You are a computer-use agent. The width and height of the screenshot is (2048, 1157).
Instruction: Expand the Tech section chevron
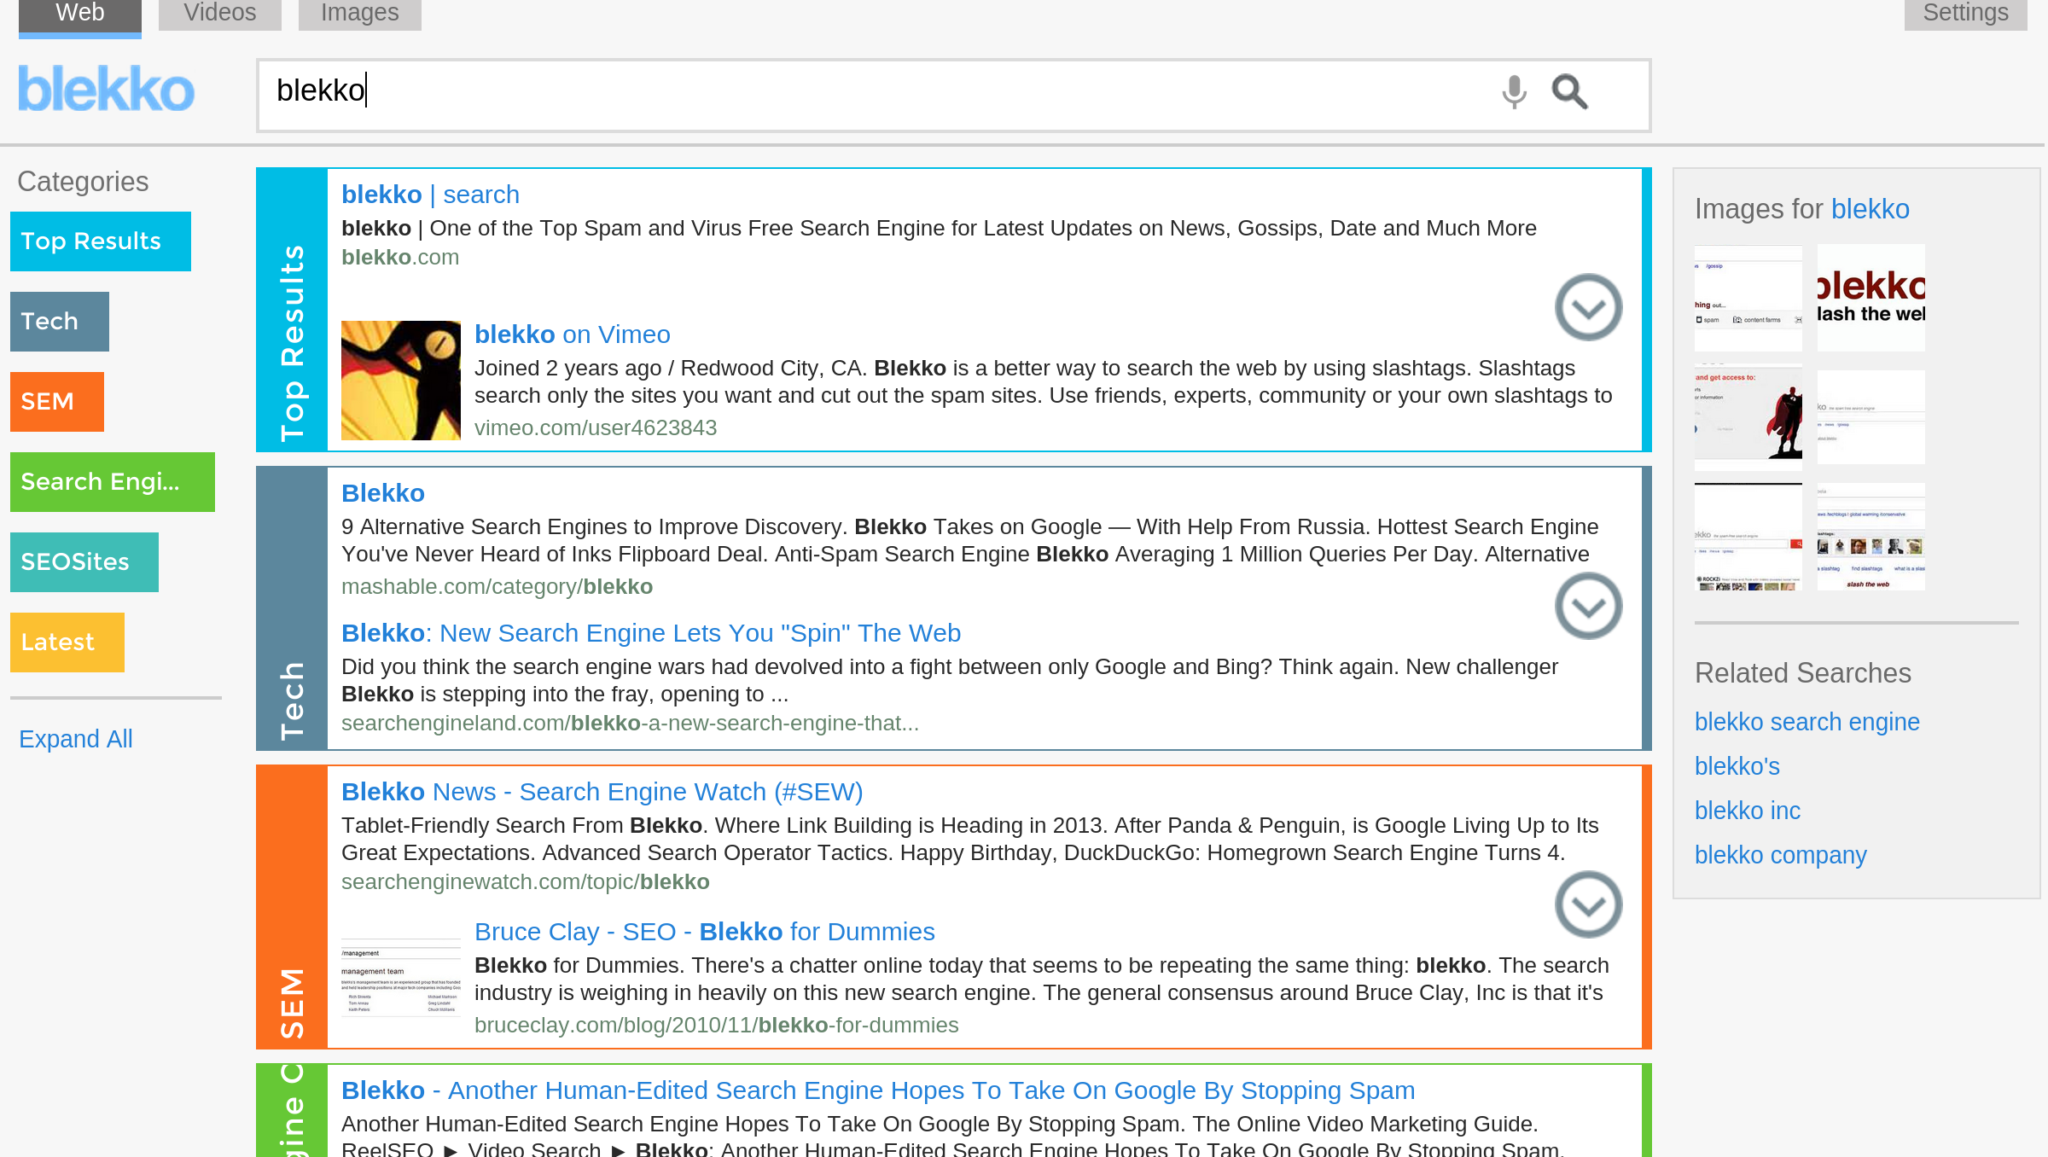point(1588,606)
